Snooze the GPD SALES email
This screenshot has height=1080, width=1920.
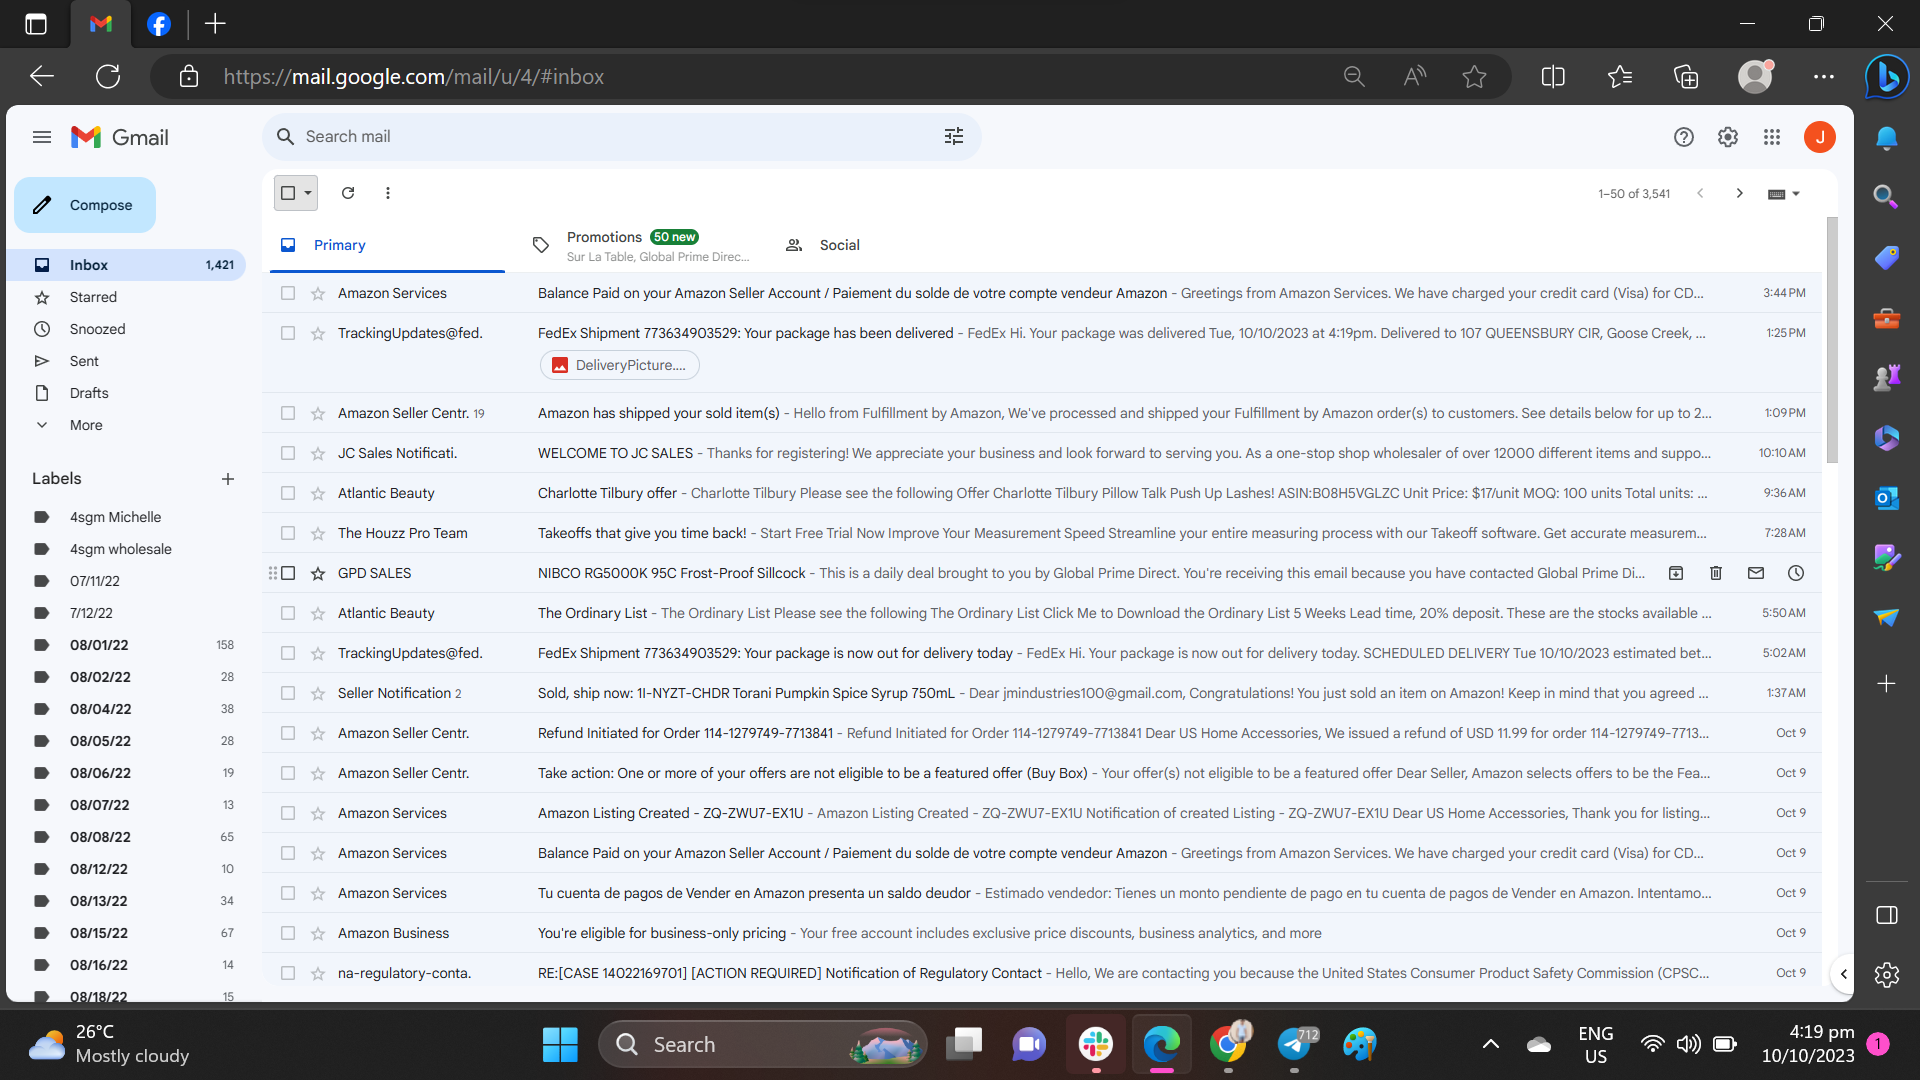pos(1796,573)
